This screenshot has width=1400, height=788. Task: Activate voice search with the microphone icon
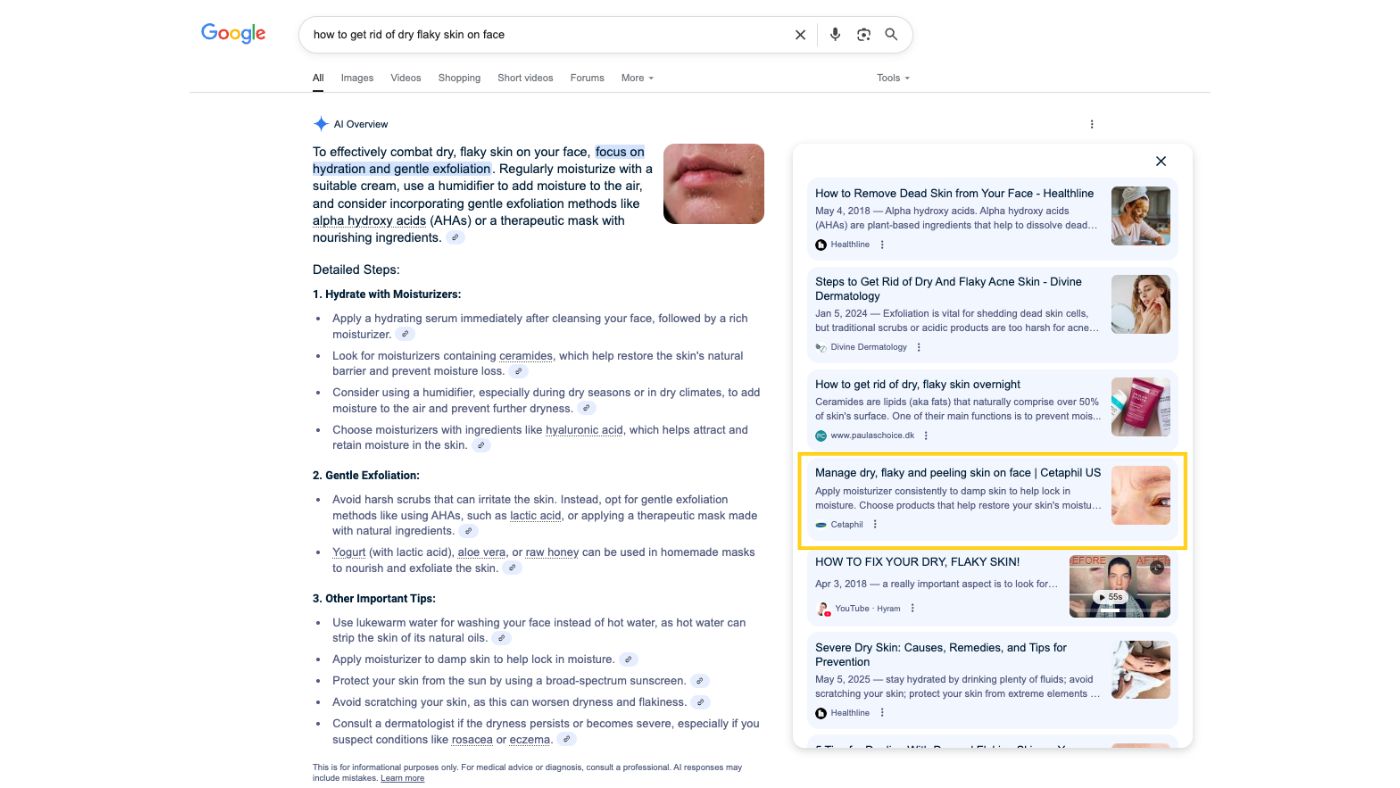pyautogui.click(x=835, y=34)
